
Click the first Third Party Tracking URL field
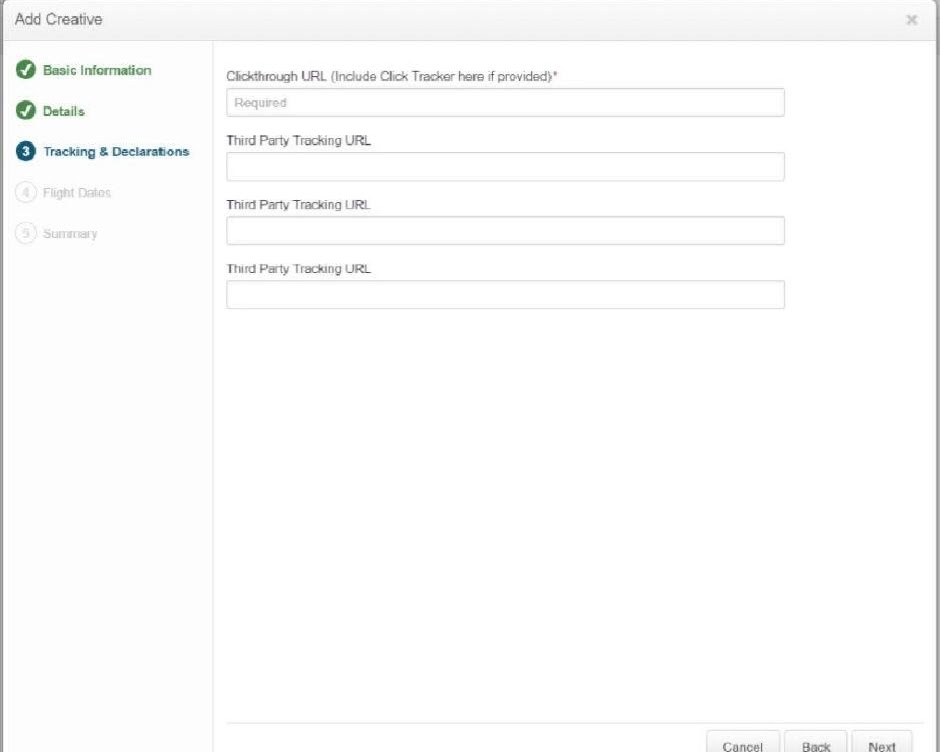pos(505,167)
